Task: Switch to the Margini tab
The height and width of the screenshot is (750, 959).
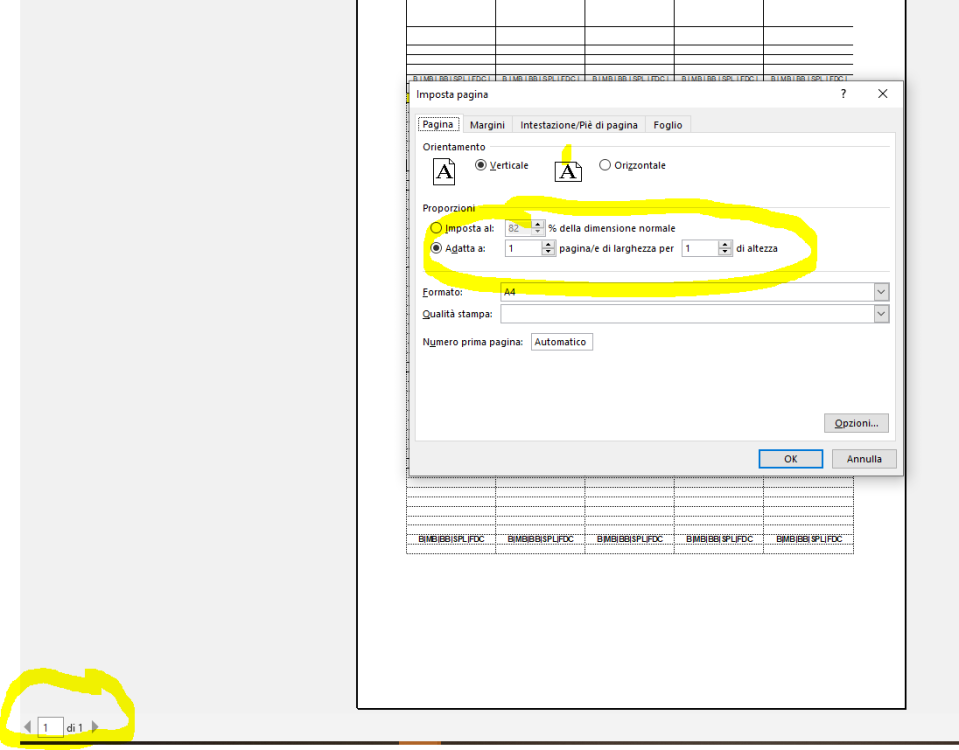Action: click(x=487, y=125)
